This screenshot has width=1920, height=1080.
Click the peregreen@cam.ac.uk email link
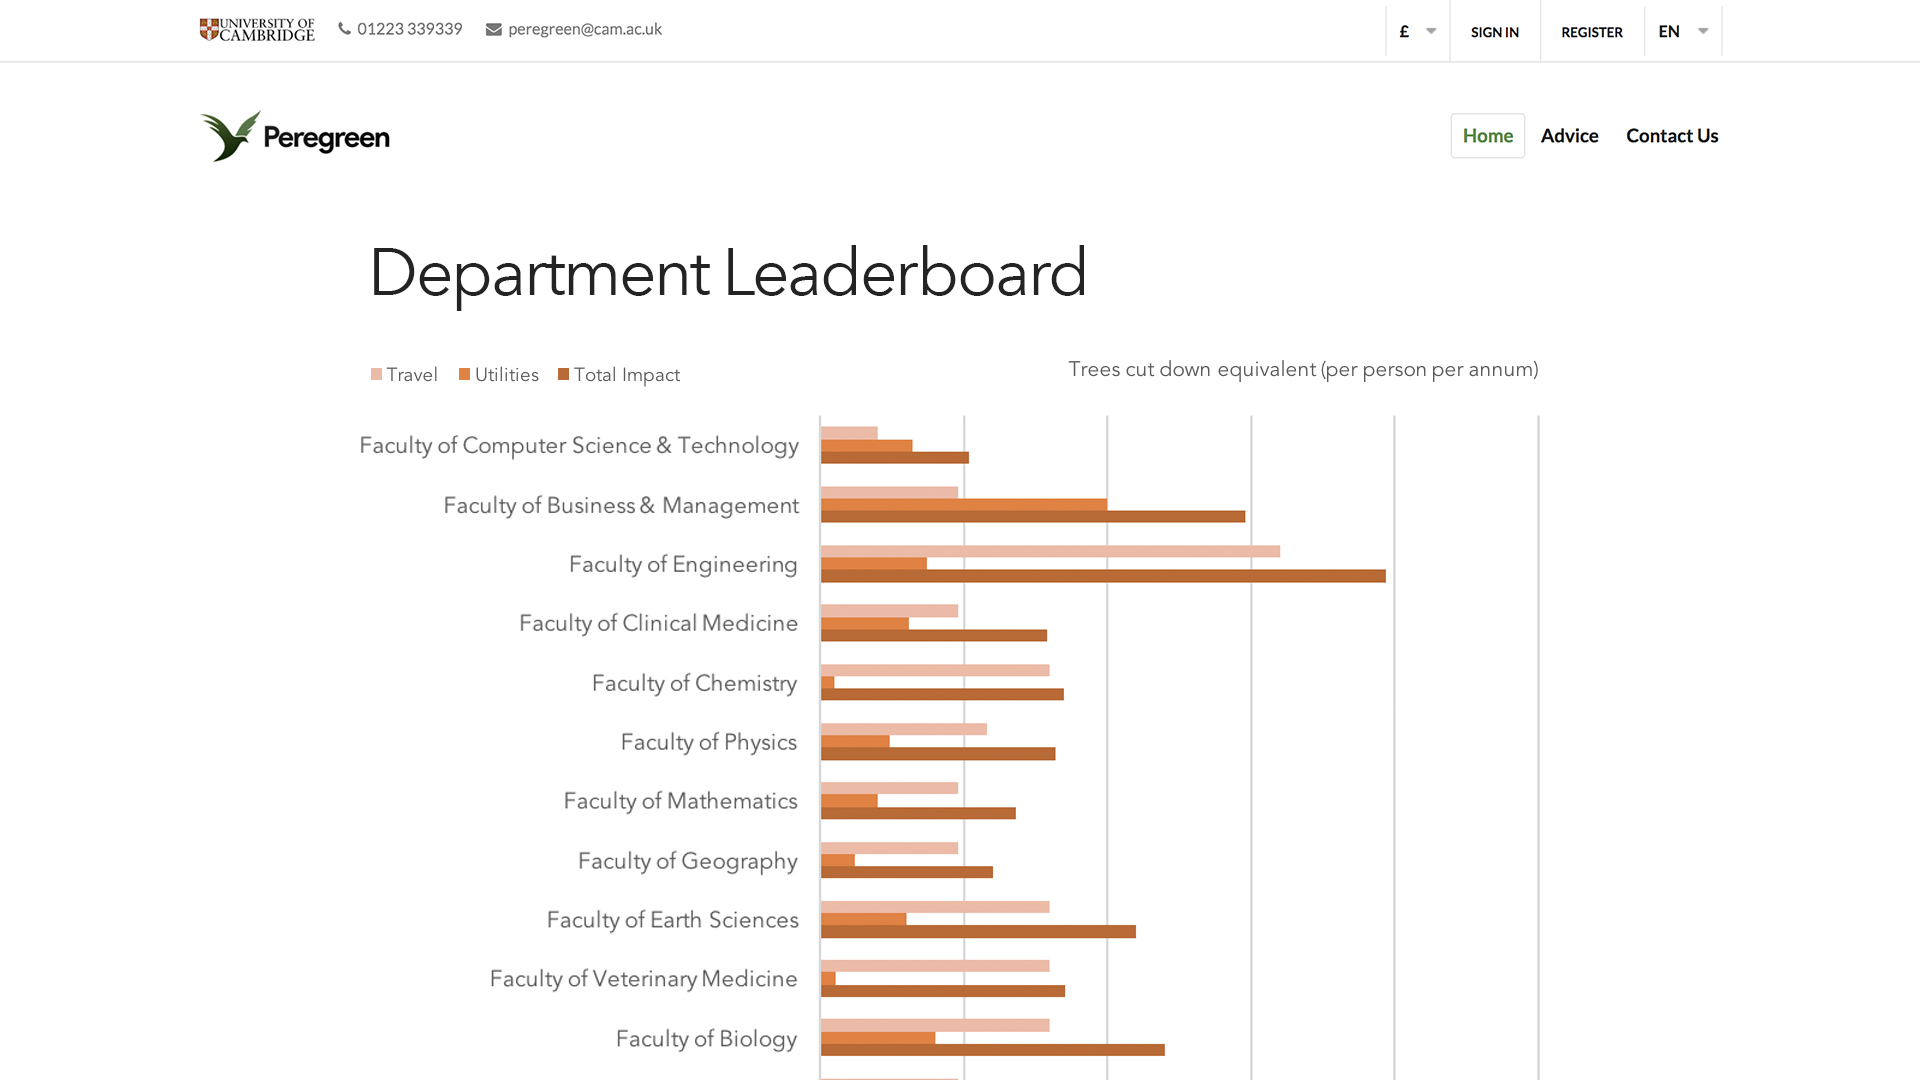click(x=584, y=29)
